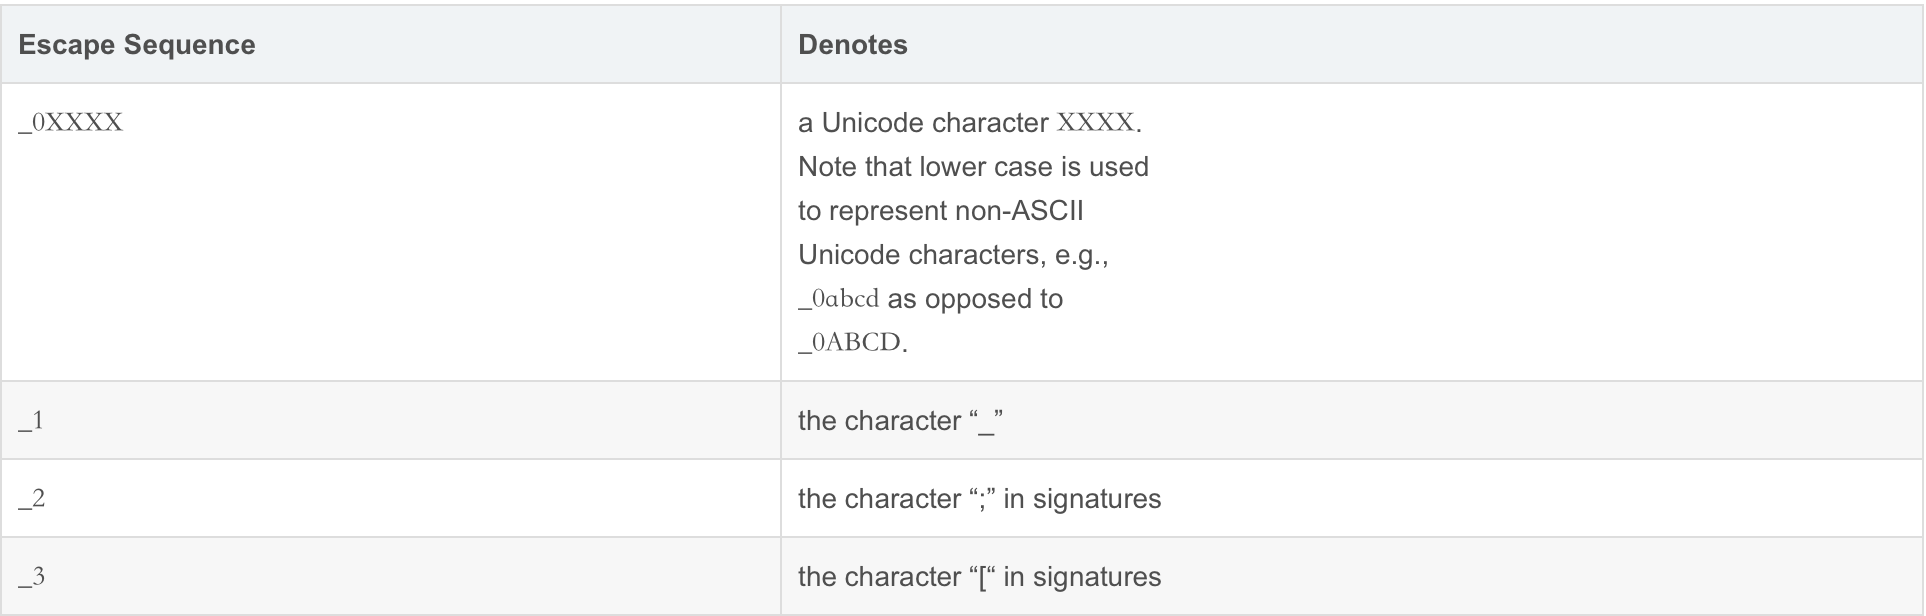Click the "Note that lower case is used" line
The width and height of the screenshot is (1926, 616).
973,167
